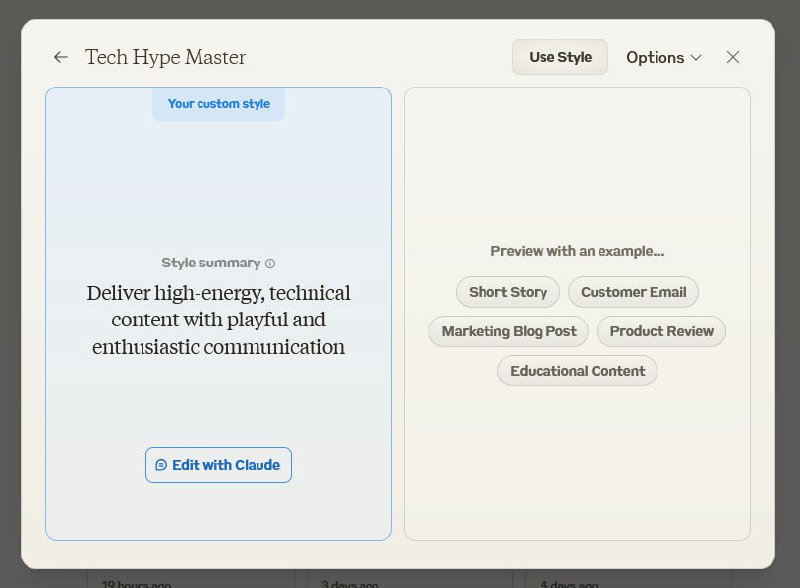Click the info icon beside Style summary
This screenshot has height=588, width=800.
point(270,264)
